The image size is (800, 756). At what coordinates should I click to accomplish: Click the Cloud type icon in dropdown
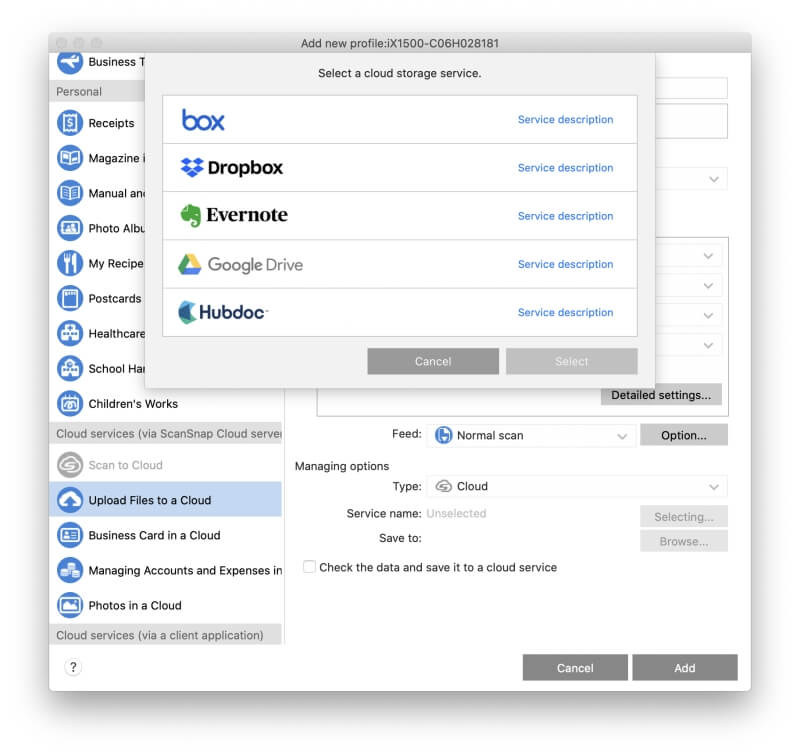[x=443, y=486]
